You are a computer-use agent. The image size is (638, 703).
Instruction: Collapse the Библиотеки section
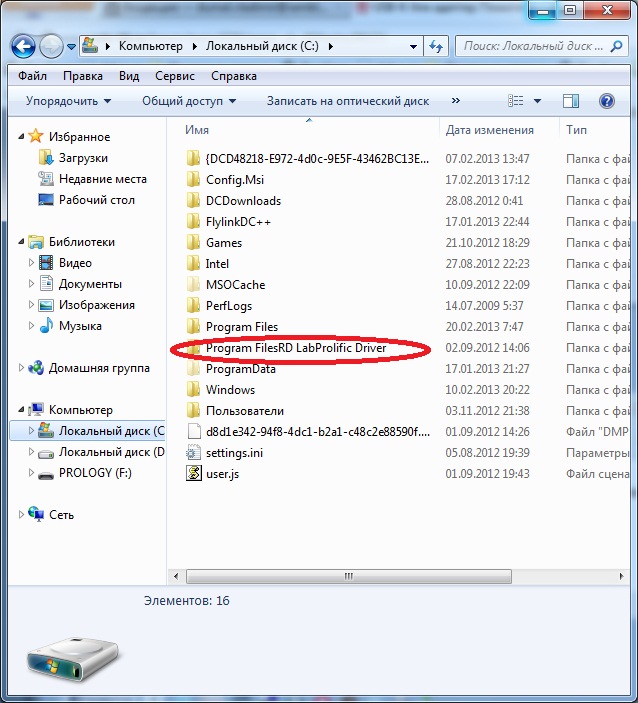click(21, 242)
